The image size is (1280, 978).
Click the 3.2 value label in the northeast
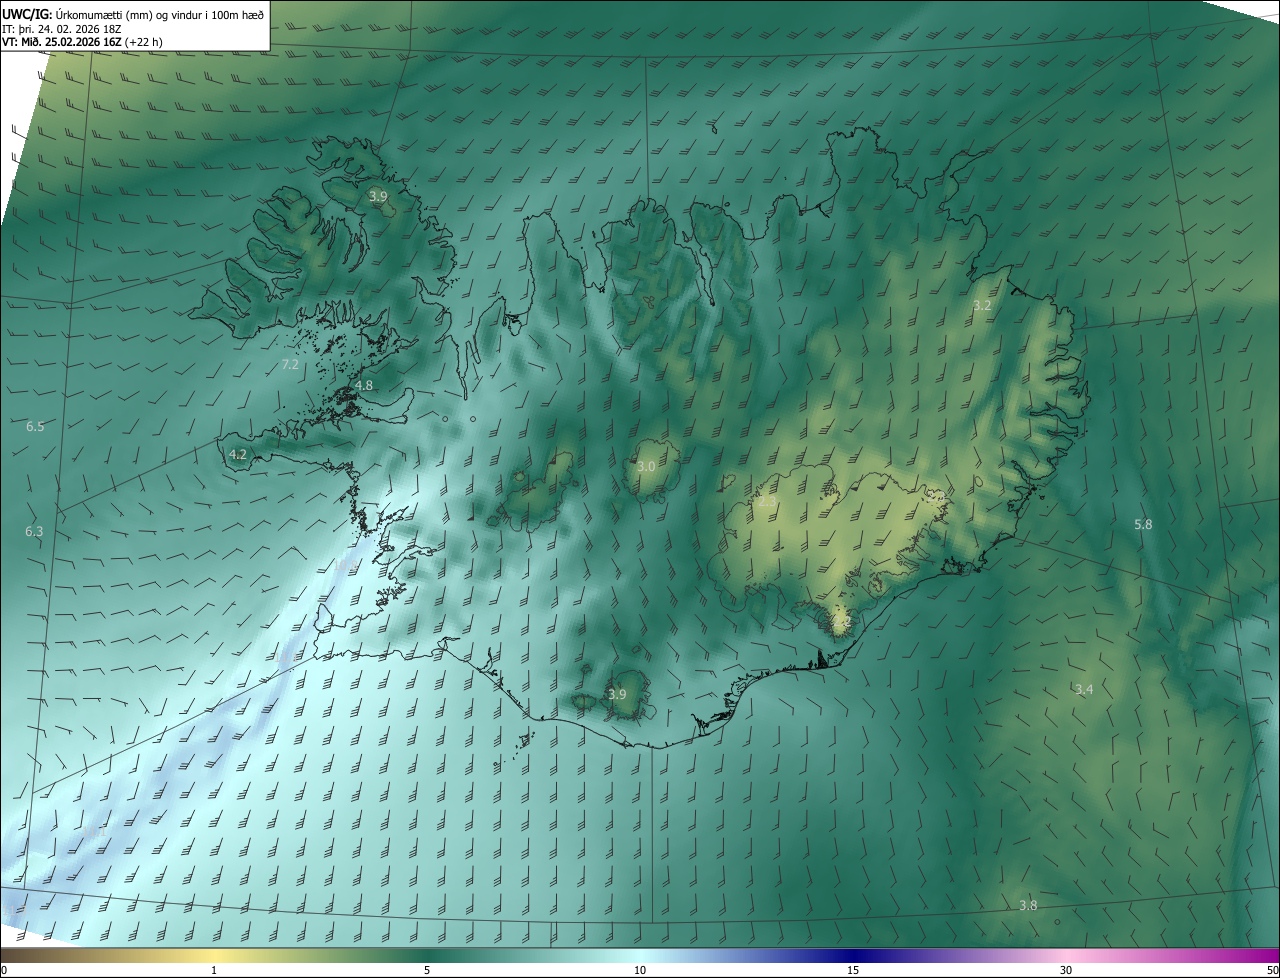982,306
